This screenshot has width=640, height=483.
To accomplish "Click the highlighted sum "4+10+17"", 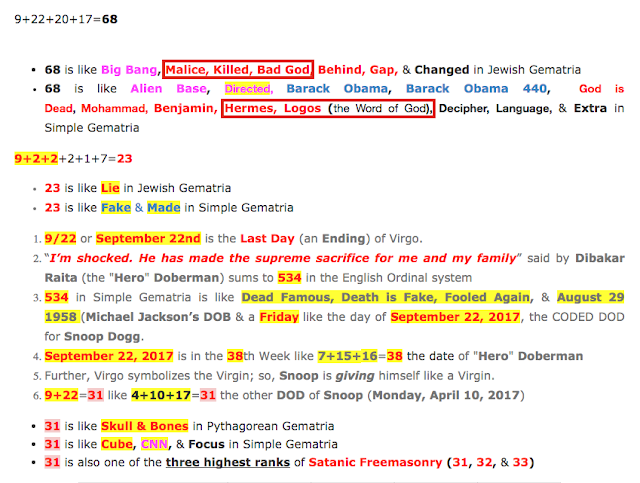I will (161, 395).
